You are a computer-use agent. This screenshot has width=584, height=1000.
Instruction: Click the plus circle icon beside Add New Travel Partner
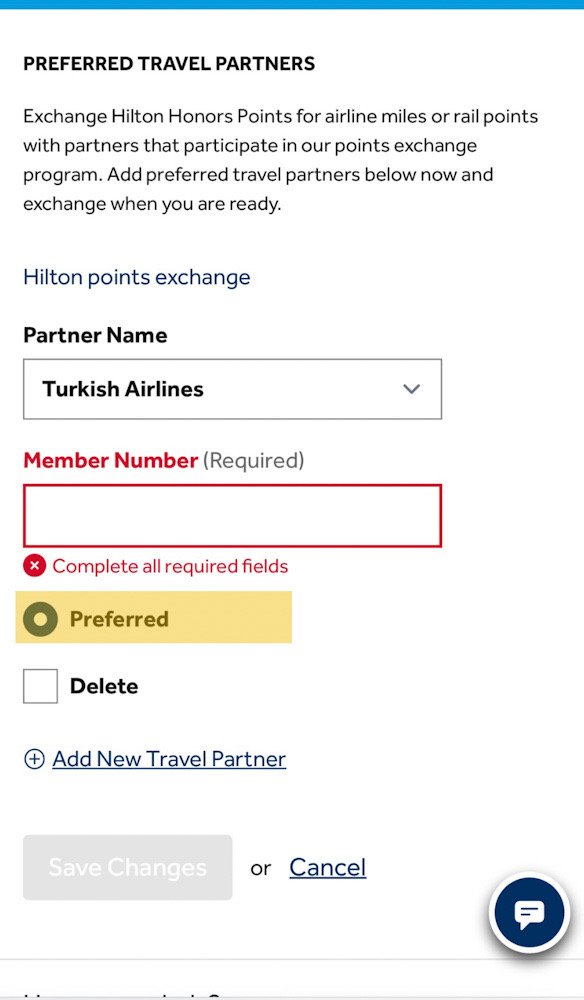point(34,759)
